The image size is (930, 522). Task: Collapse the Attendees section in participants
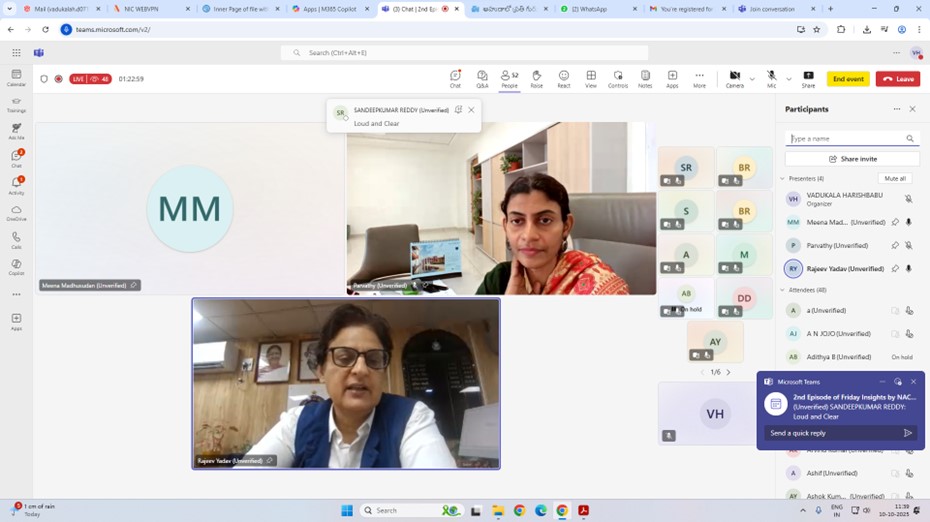pyautogui.click(x=783, y=290)
